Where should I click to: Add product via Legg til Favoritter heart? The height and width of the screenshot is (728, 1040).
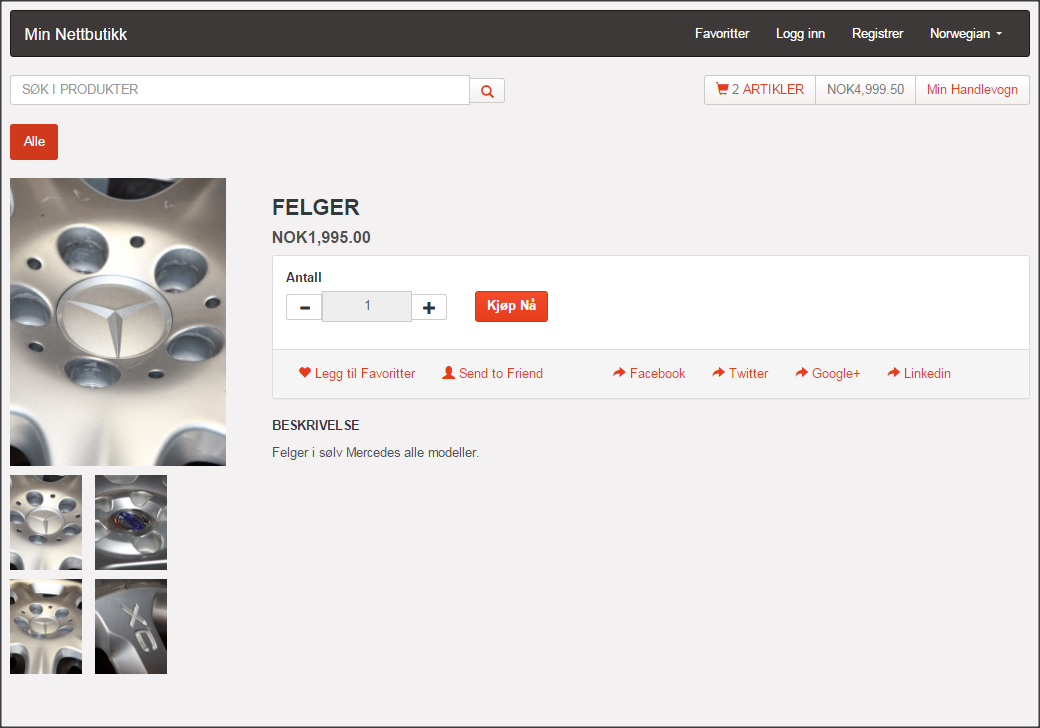coord(357,374)
